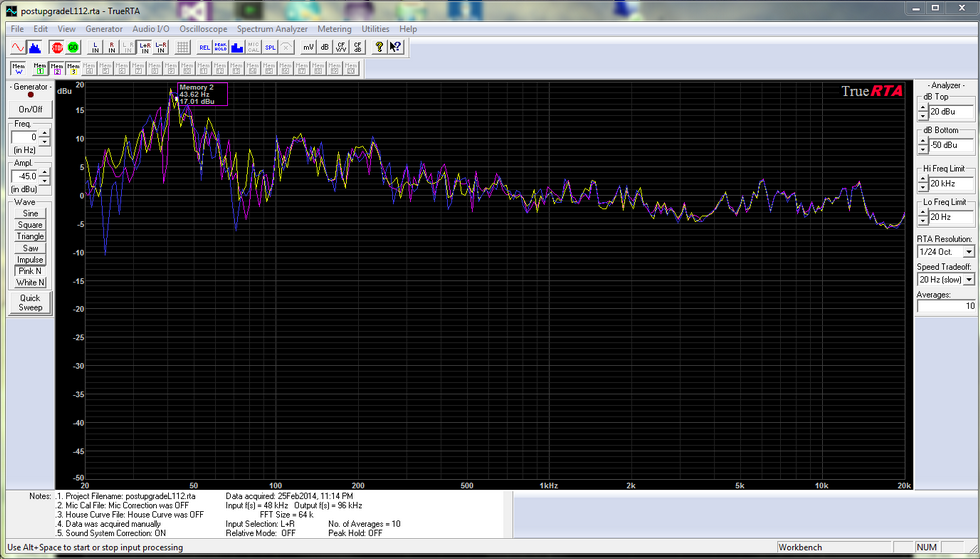
Task: Switch to oscilloscope sine-wave view icon
Action: (x=18, y=47)
